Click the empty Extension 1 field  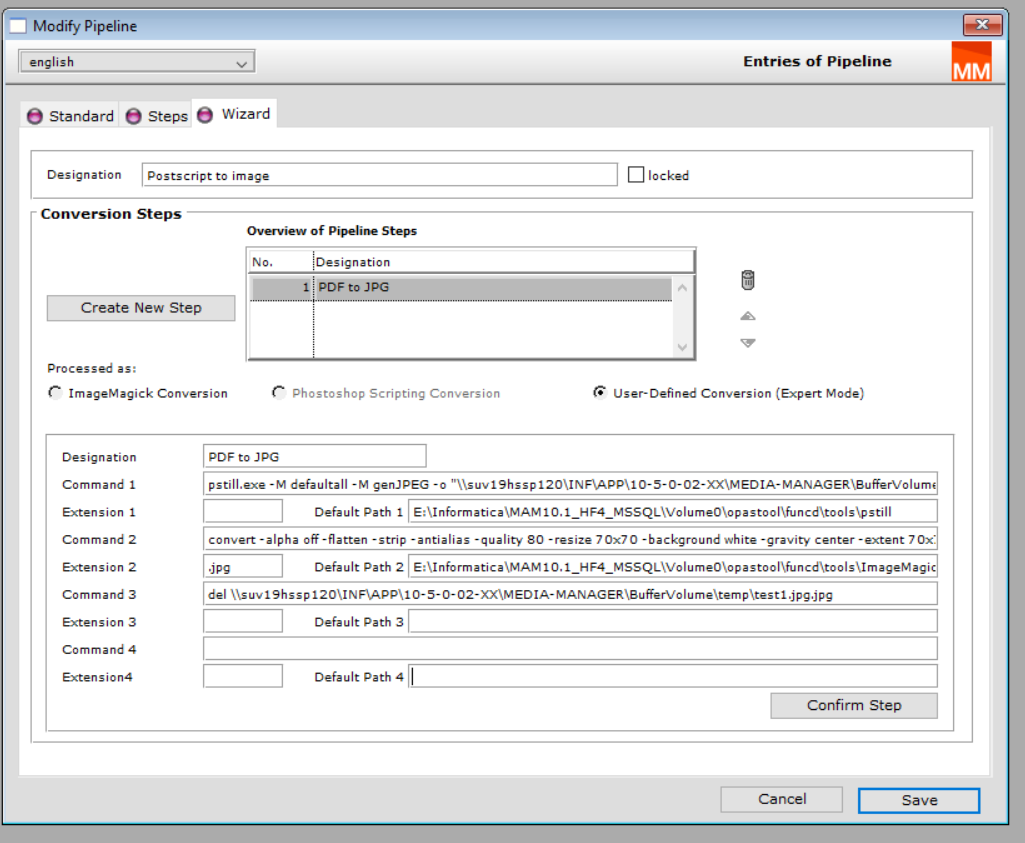(x=243, y=512)
